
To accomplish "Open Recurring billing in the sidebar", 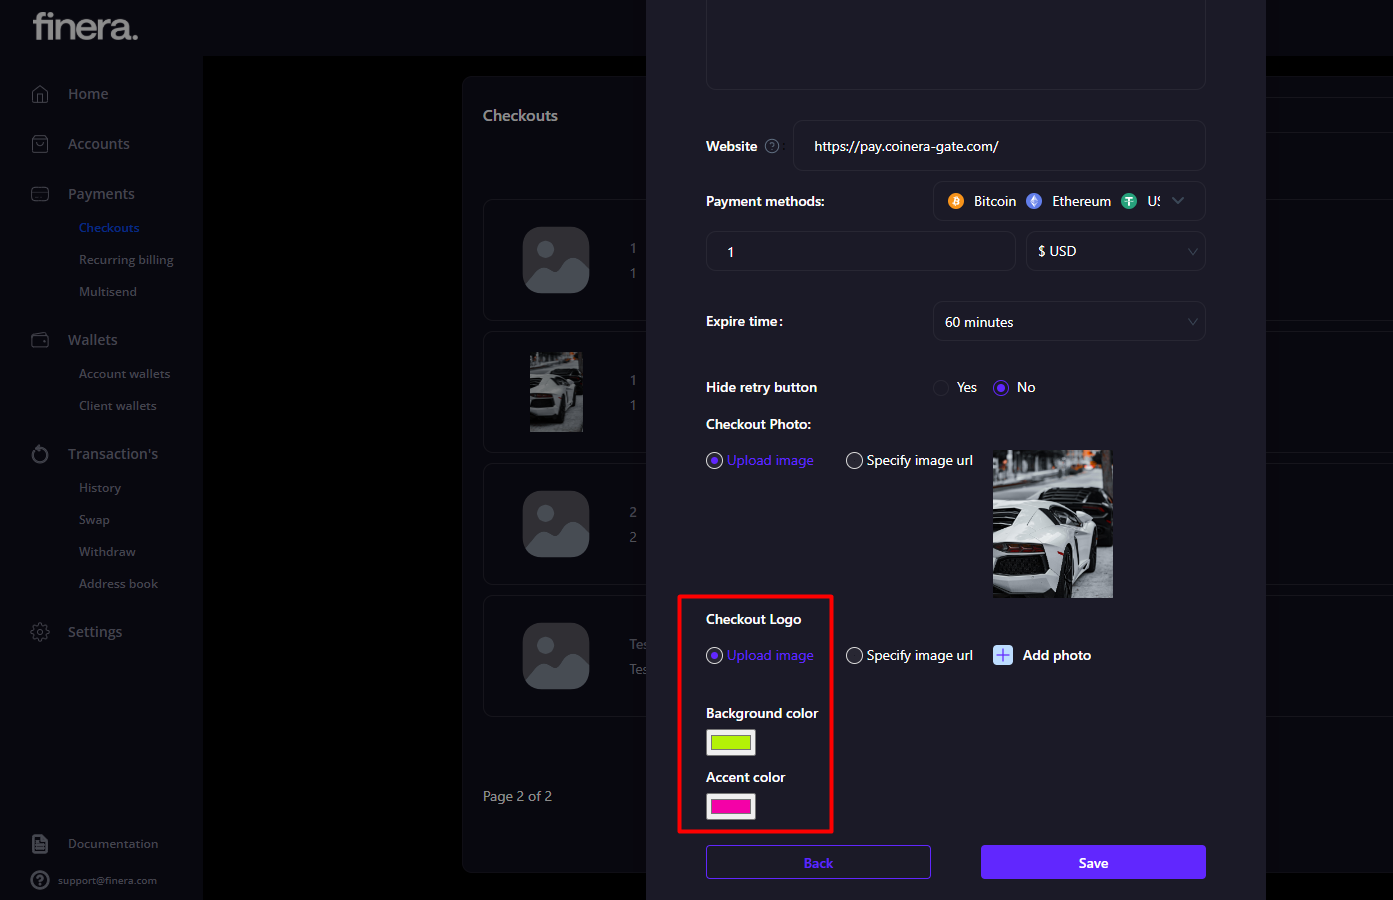I will (x=126, y=260).
